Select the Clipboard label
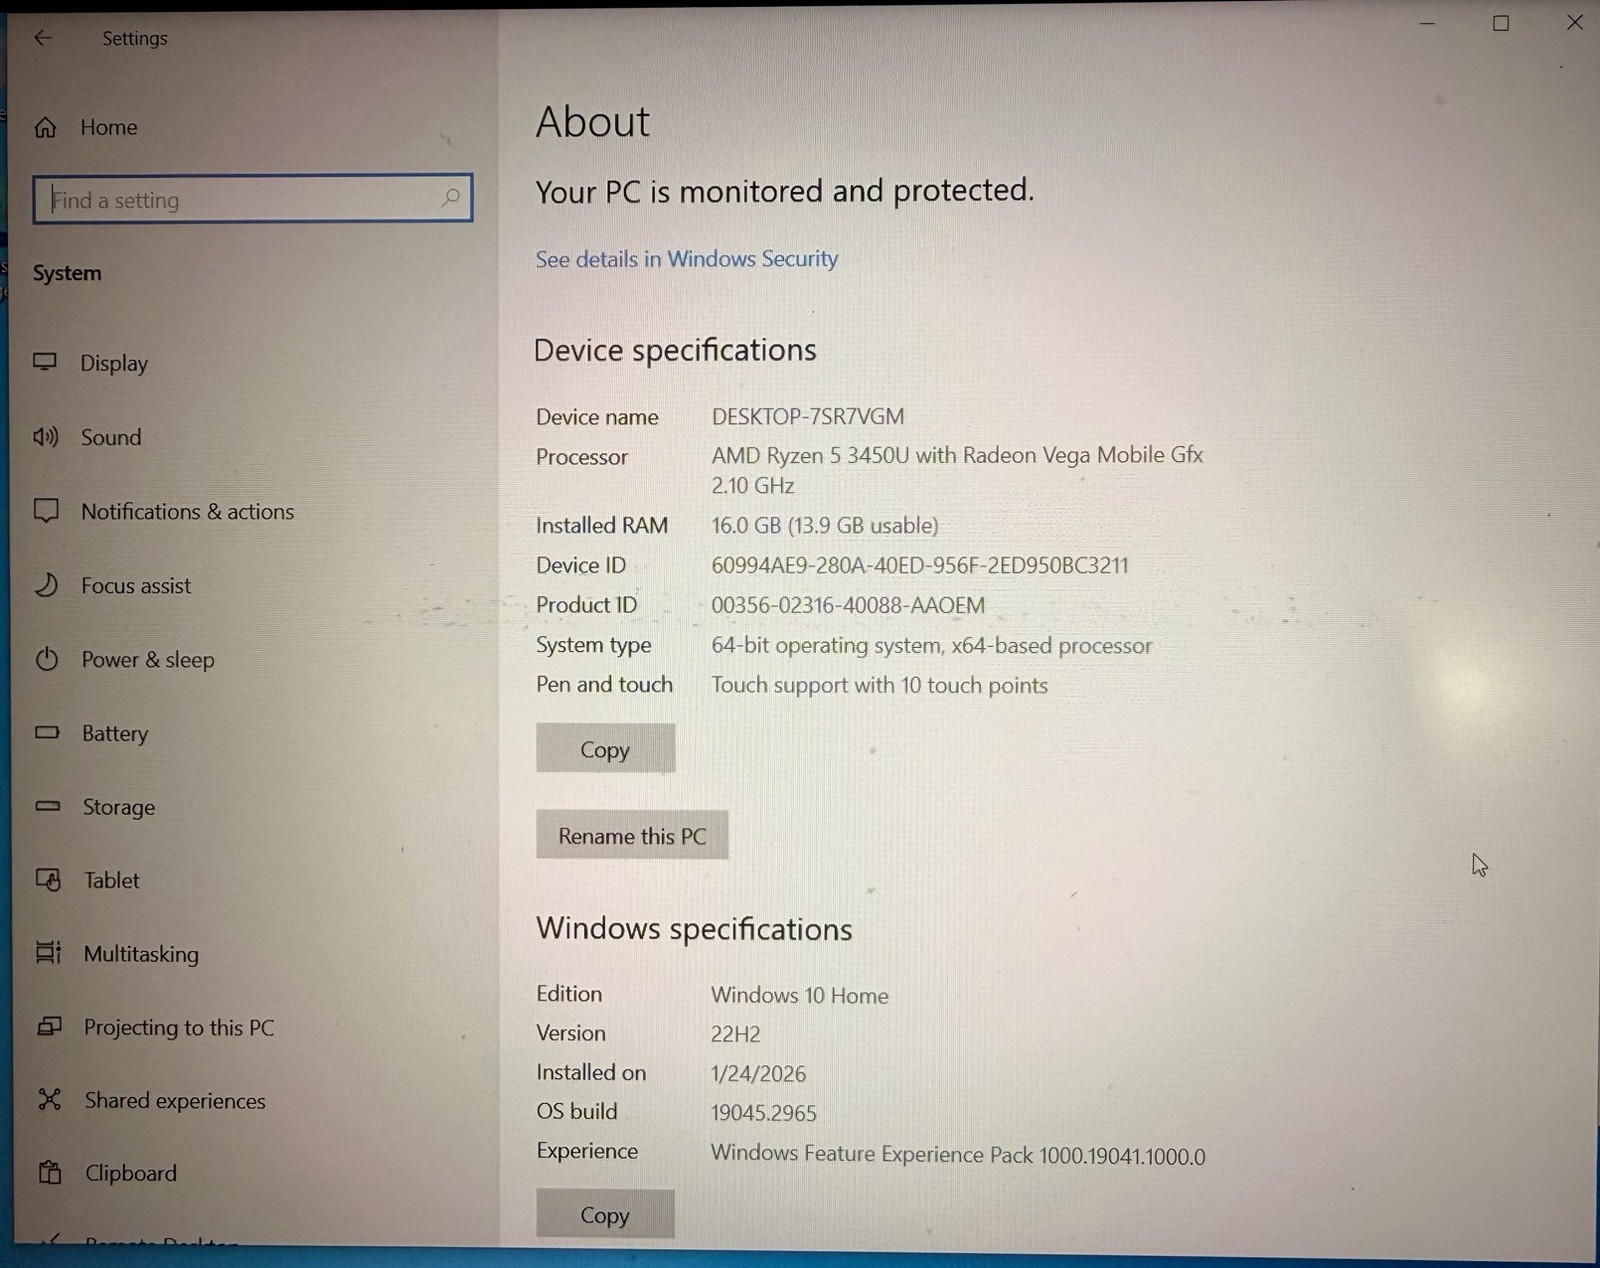 (x=131, y=1173)
